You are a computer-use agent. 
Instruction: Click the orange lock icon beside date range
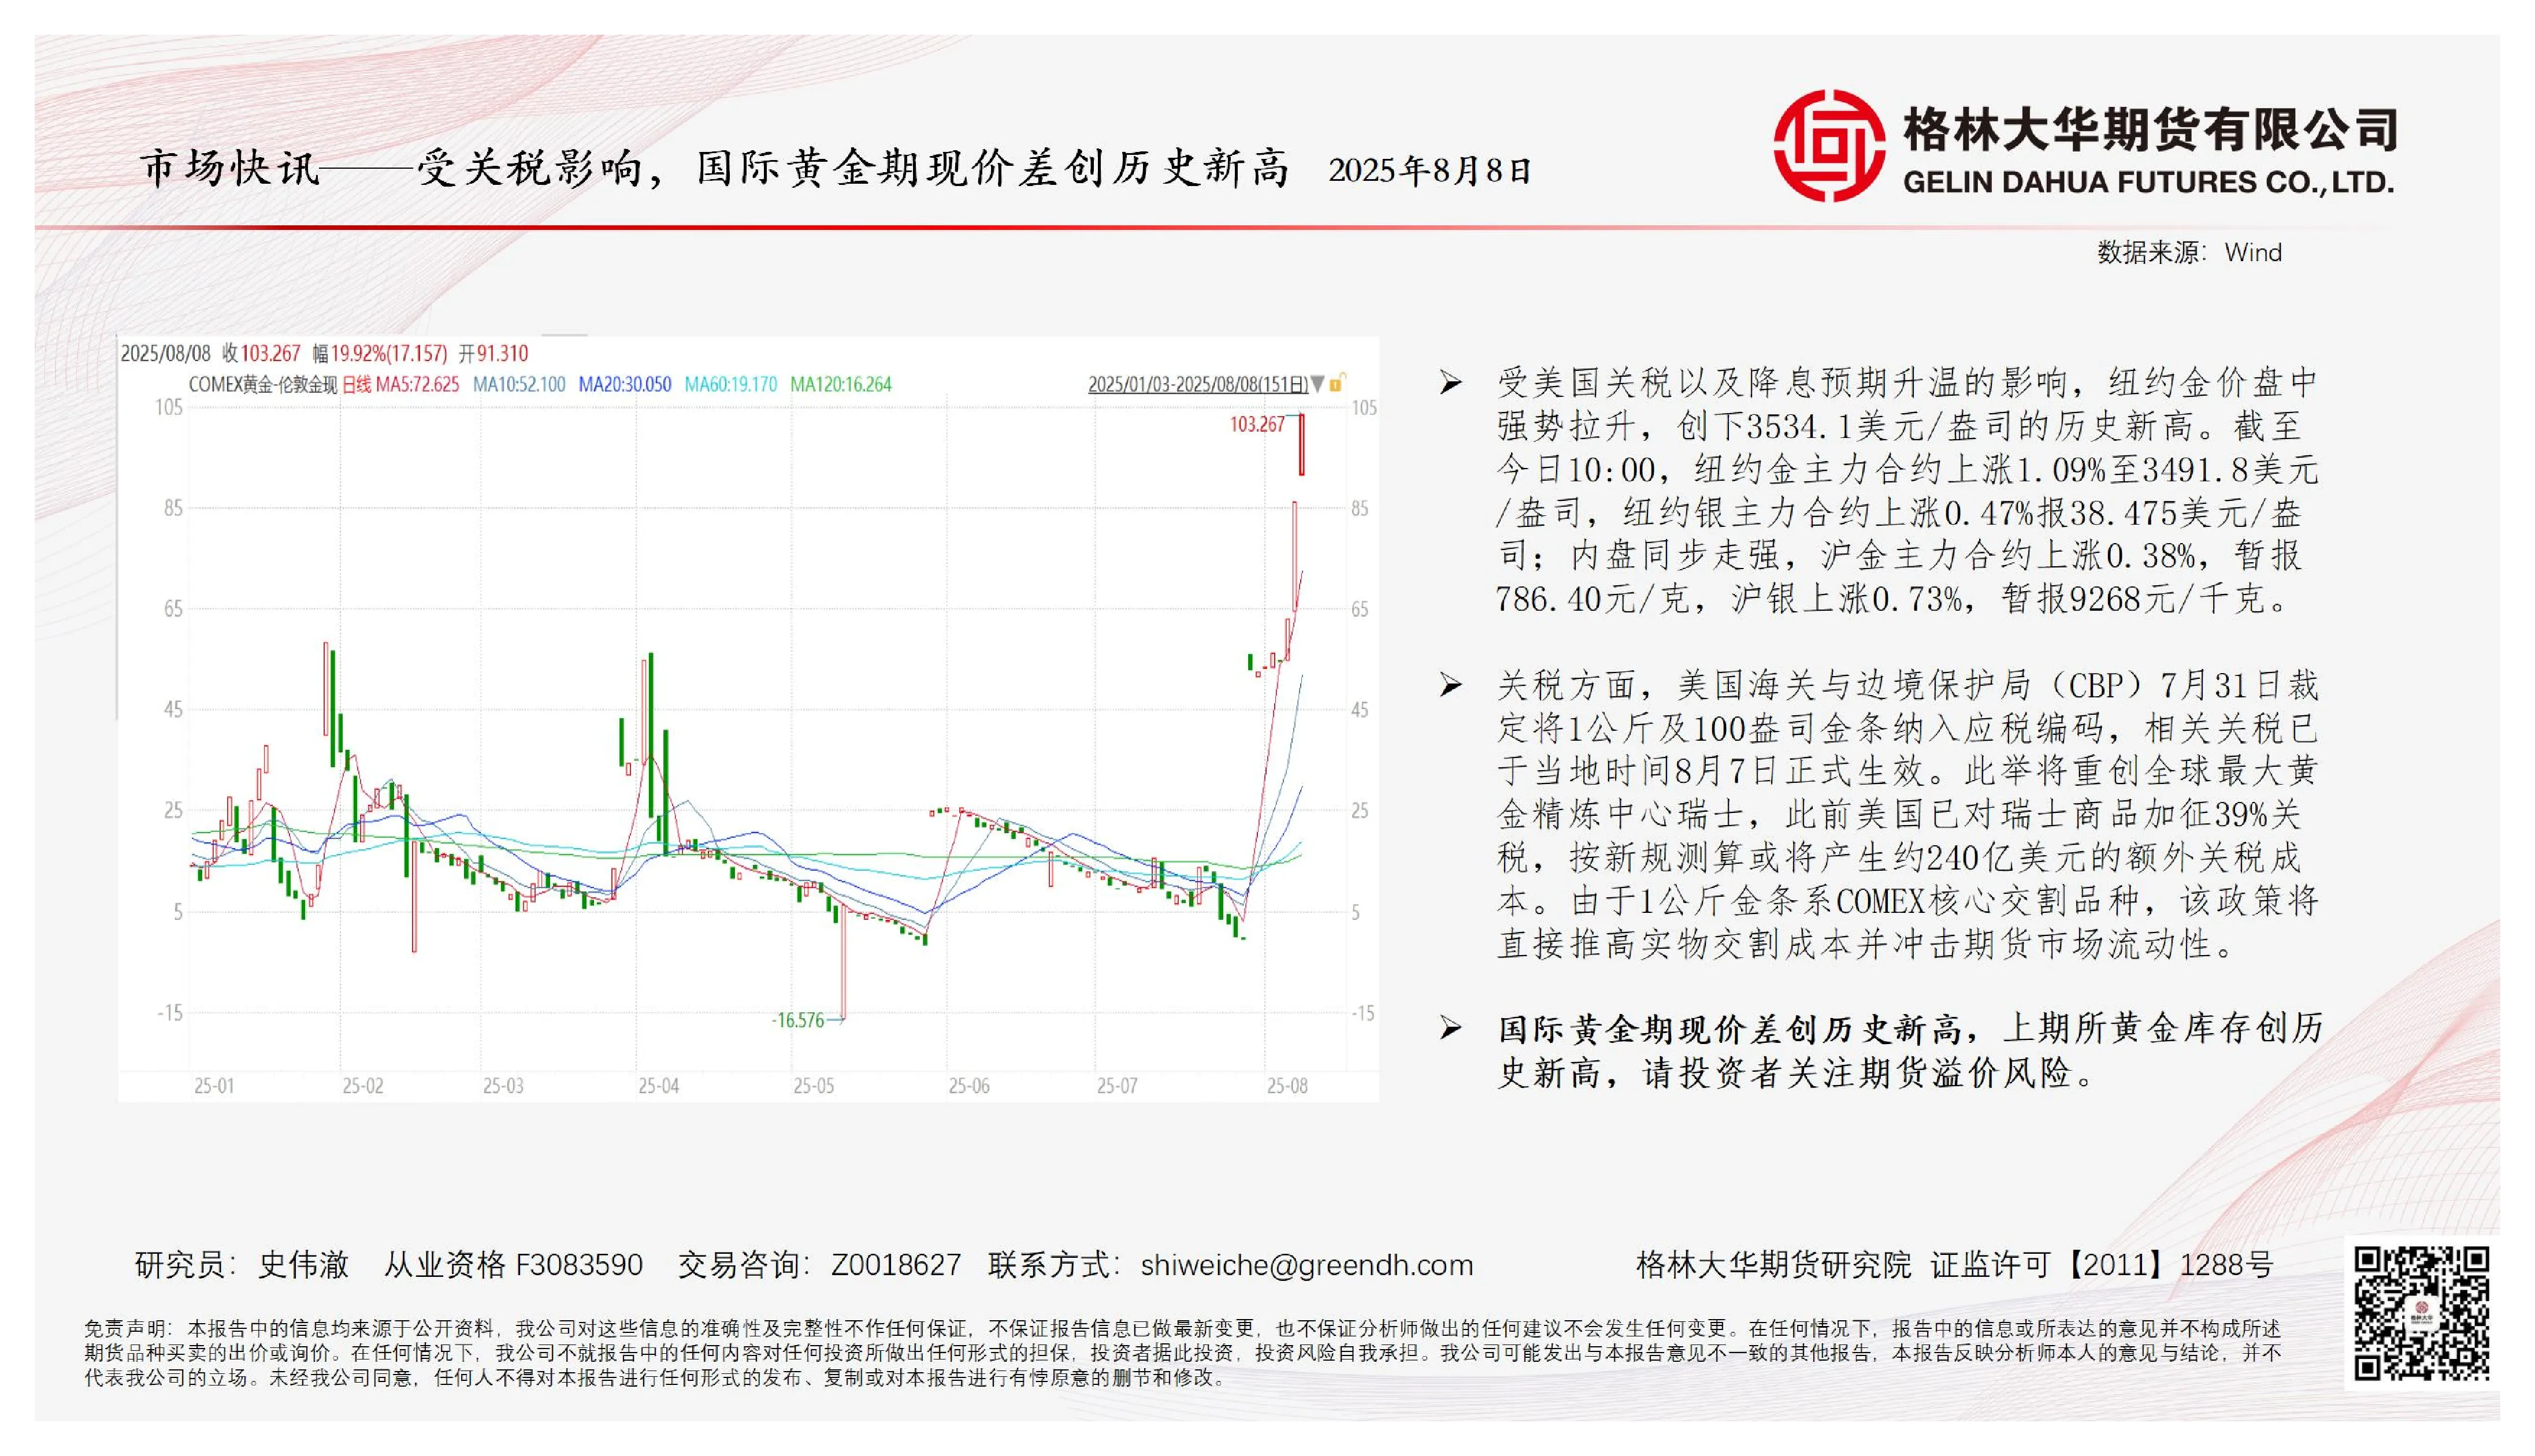click(x=1336, y=384)
